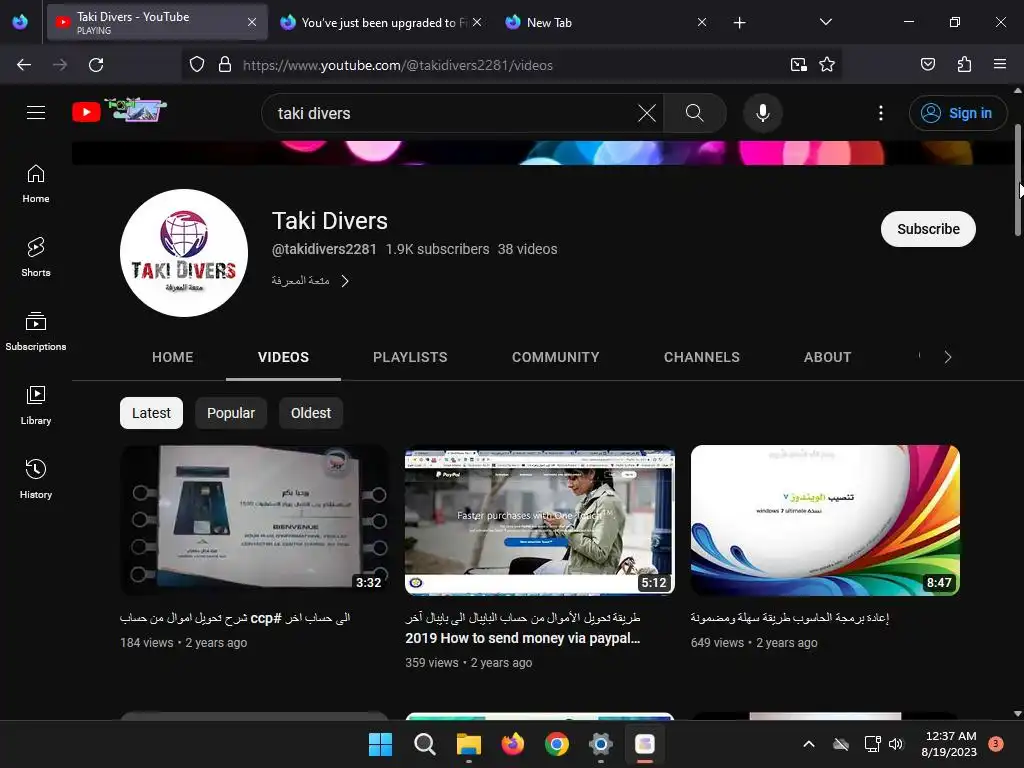Open Save to Pocket icon
This screenshot has width=1024, height=768.
pos(927,65)
